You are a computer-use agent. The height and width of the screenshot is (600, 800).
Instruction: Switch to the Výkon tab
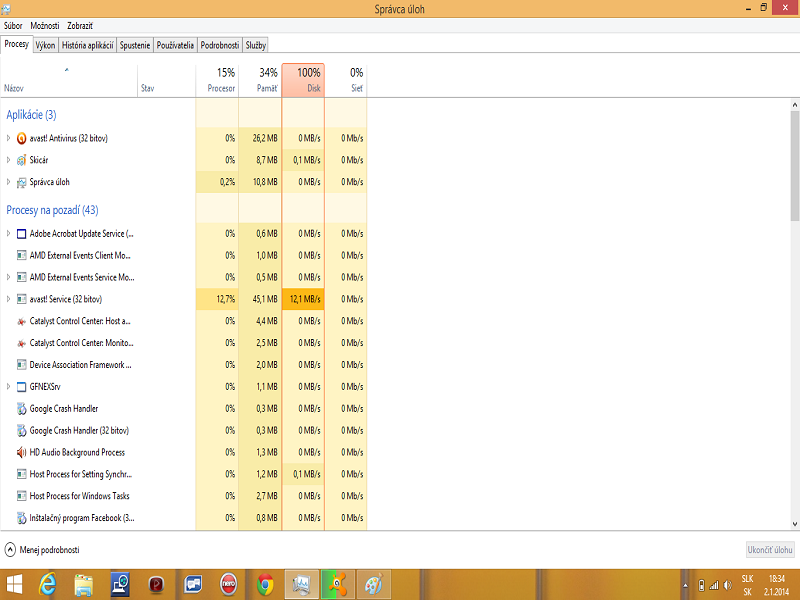point(45,45)
